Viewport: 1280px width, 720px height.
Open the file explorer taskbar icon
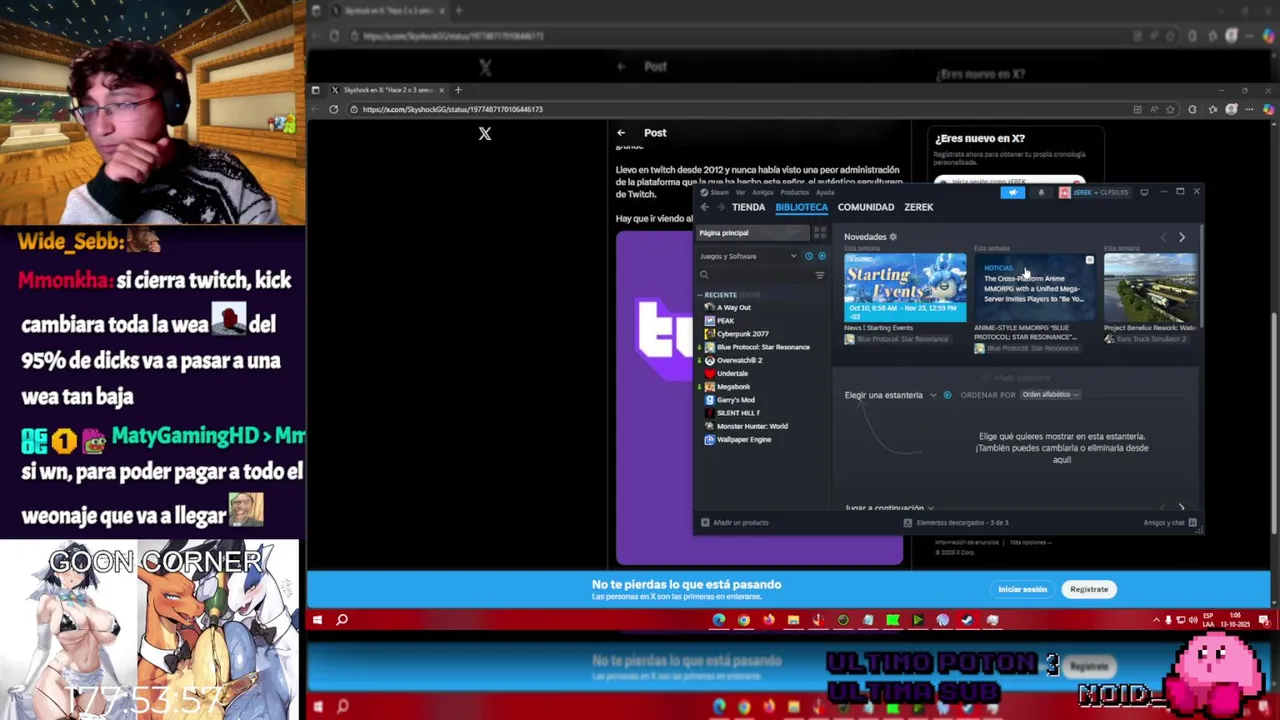[x=793, y=620]
